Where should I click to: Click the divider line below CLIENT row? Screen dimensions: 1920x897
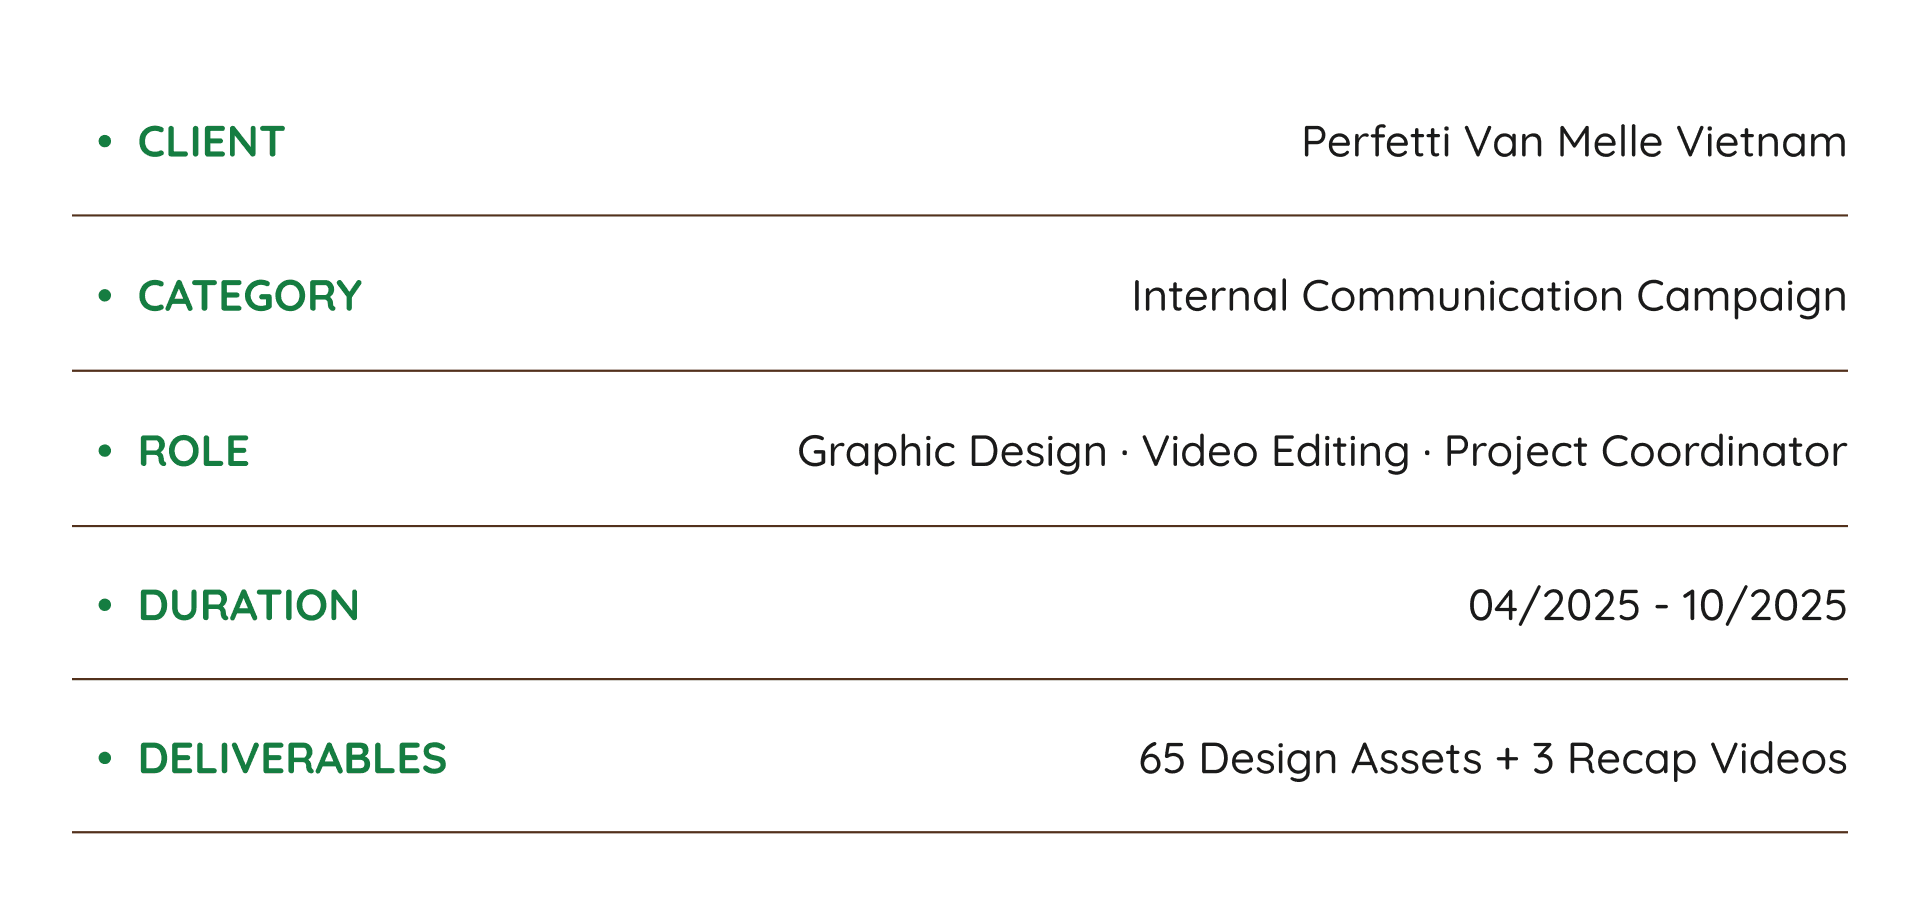click(960, 215)
